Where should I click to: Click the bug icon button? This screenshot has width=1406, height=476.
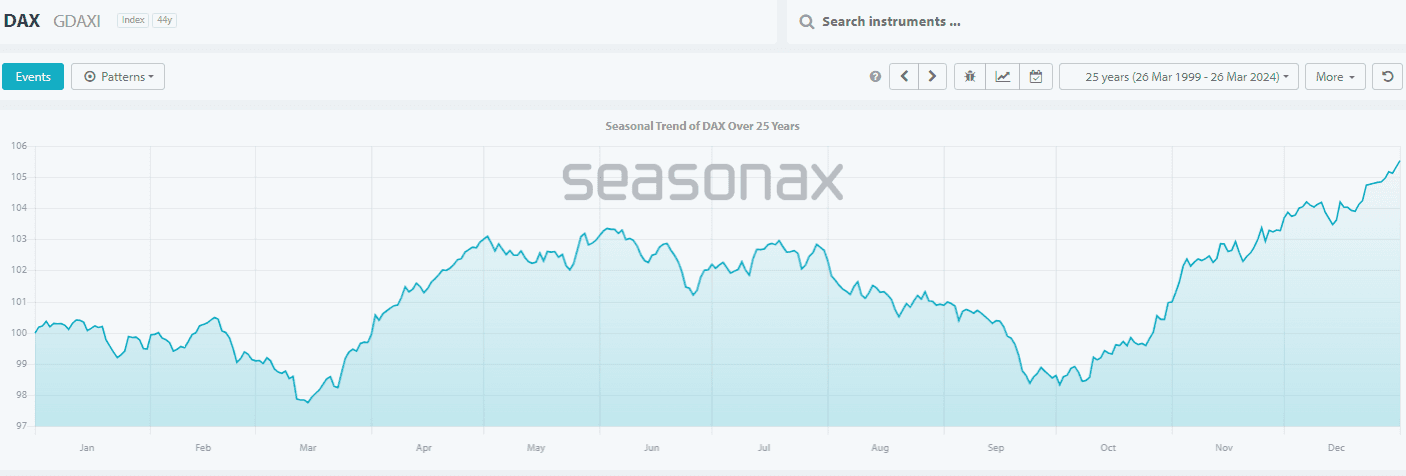point(970,77)
